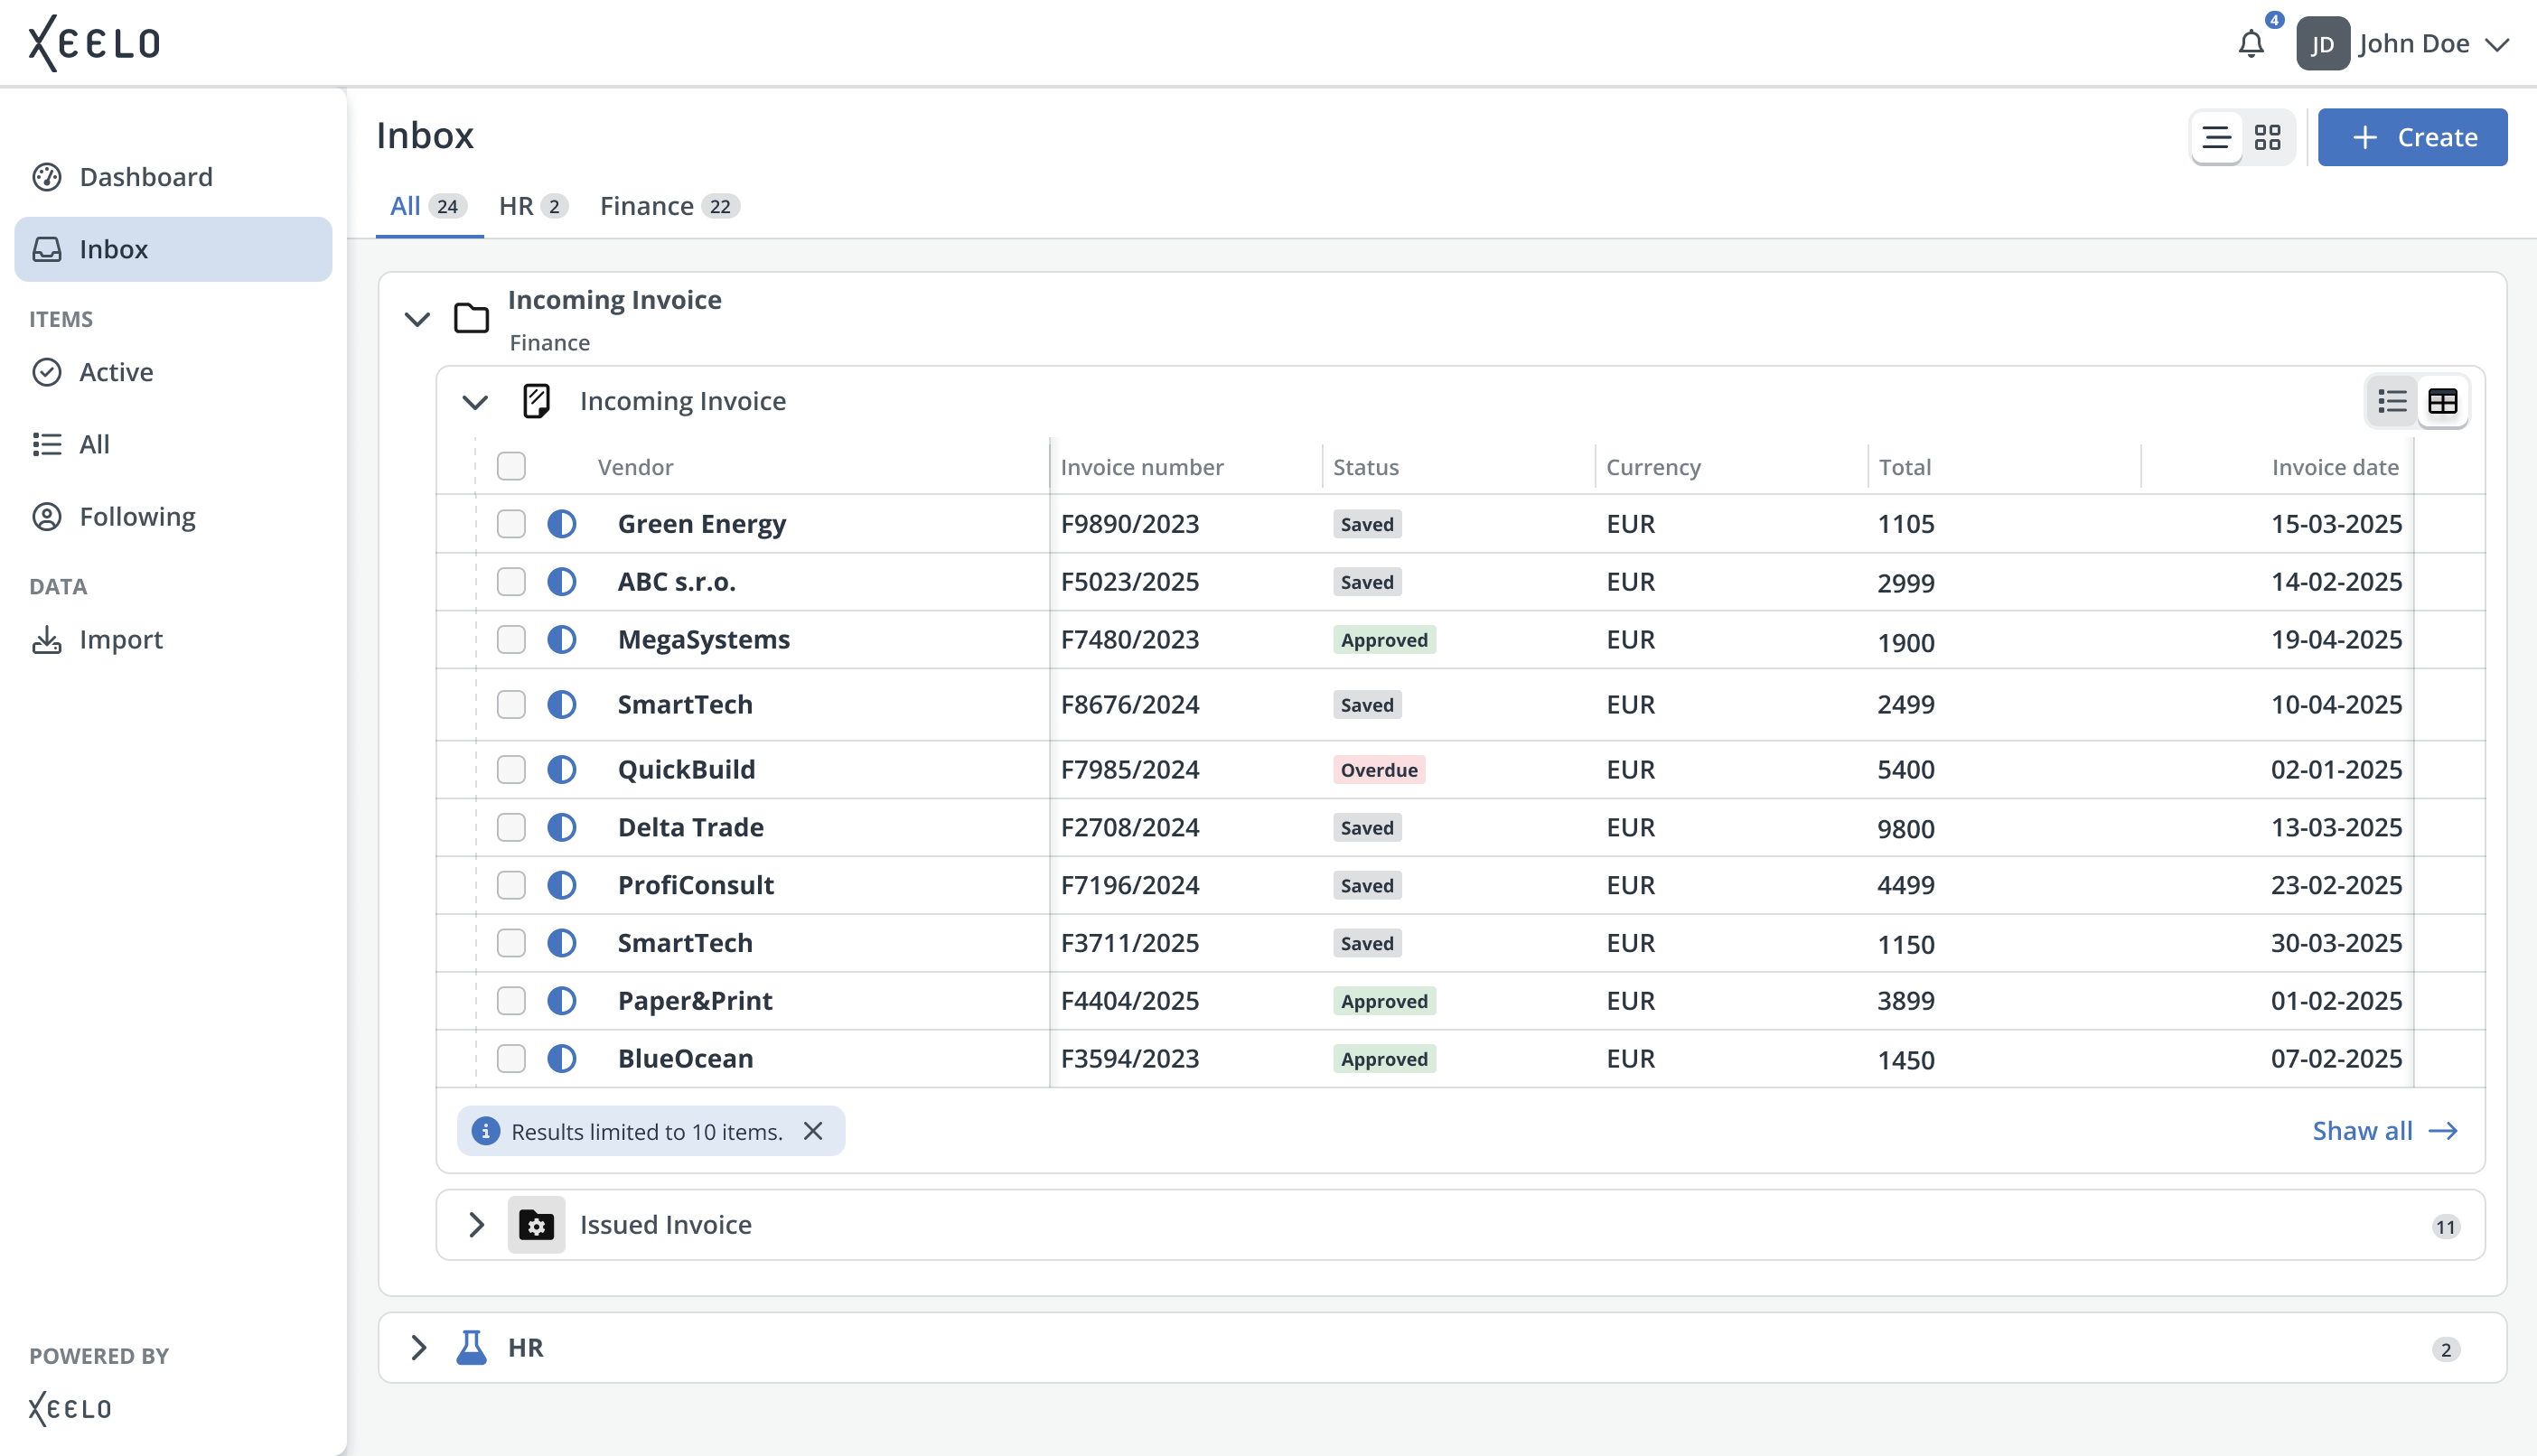Click the HR flask icon
2537x1456 pixels.
pyautogui.click(x=471, y=1347)
